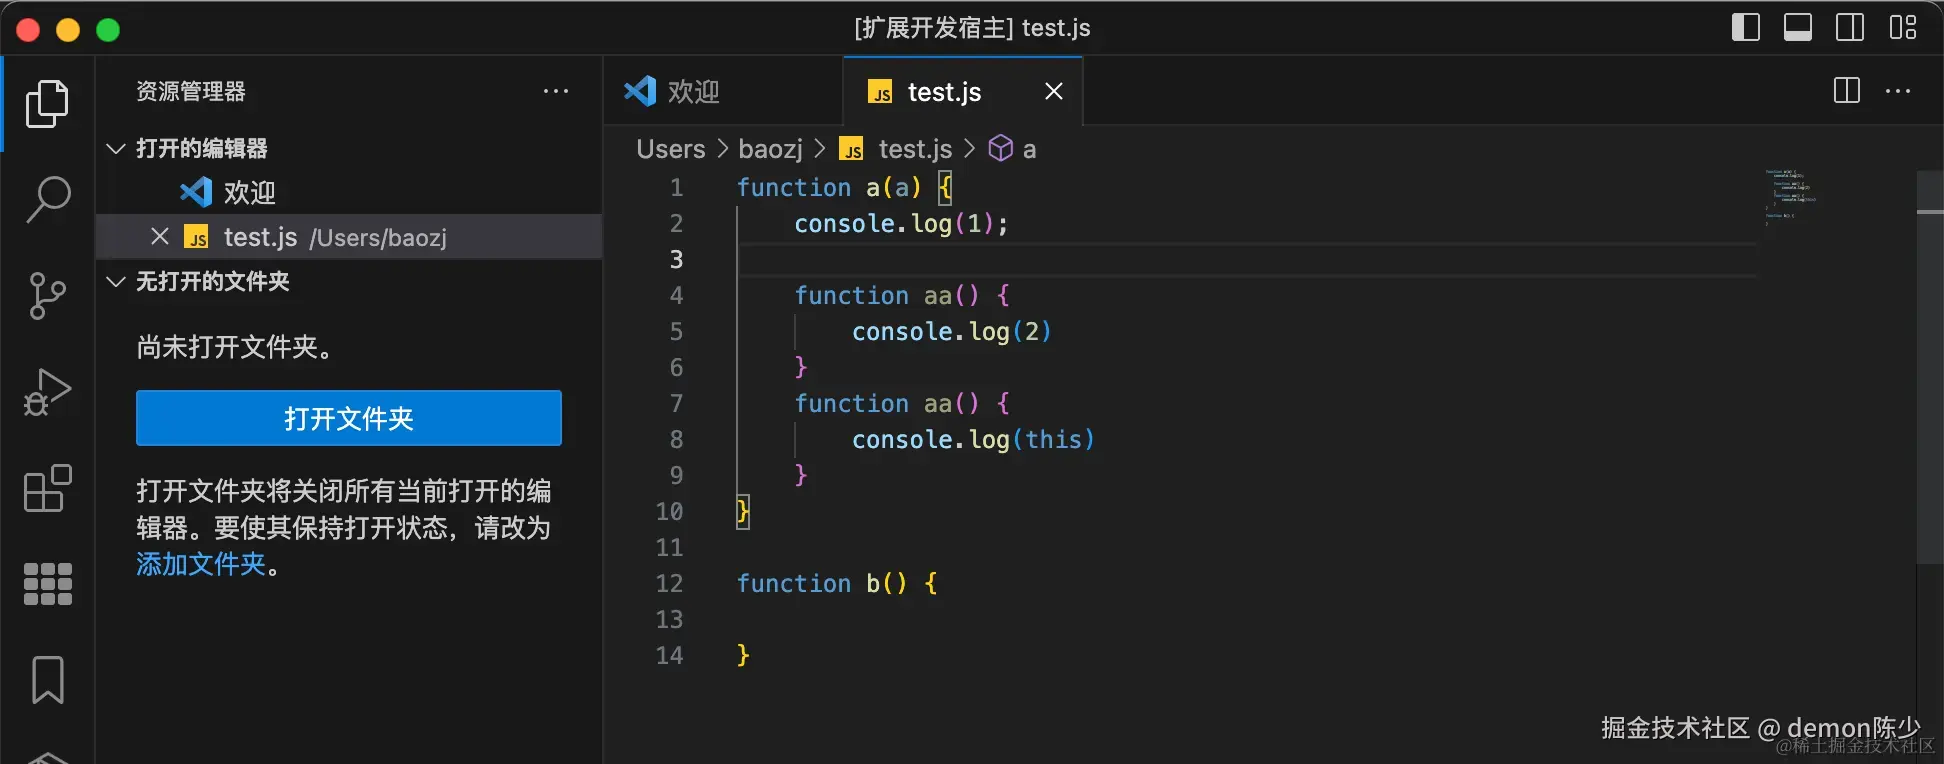Open the 资源管理器 more actions menu
The width and height of the screenshot is (1944, 764).
point(555,91)
